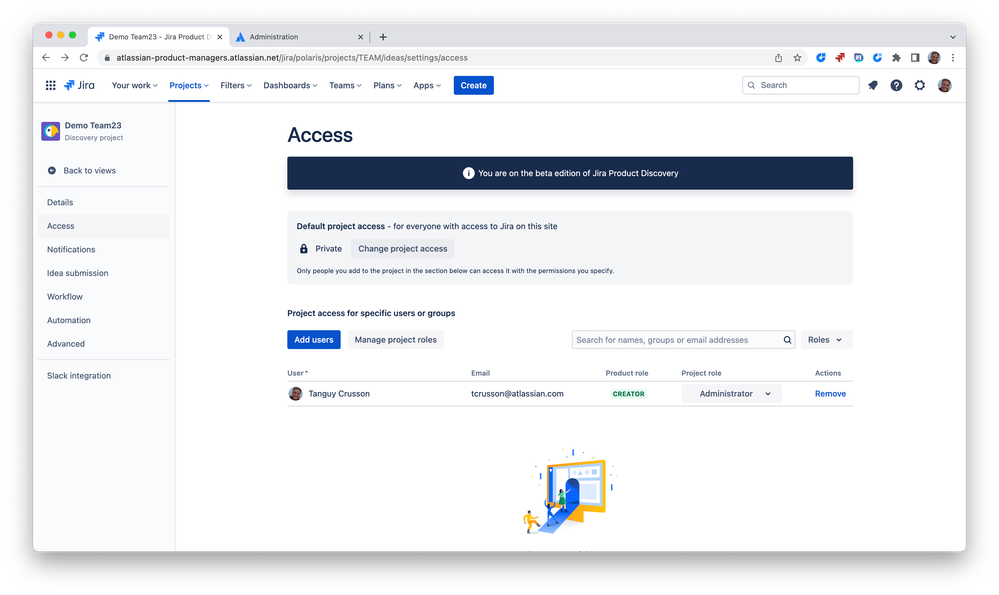
Task: Bookmark page with star icon
Action: (x=797, y=58)
